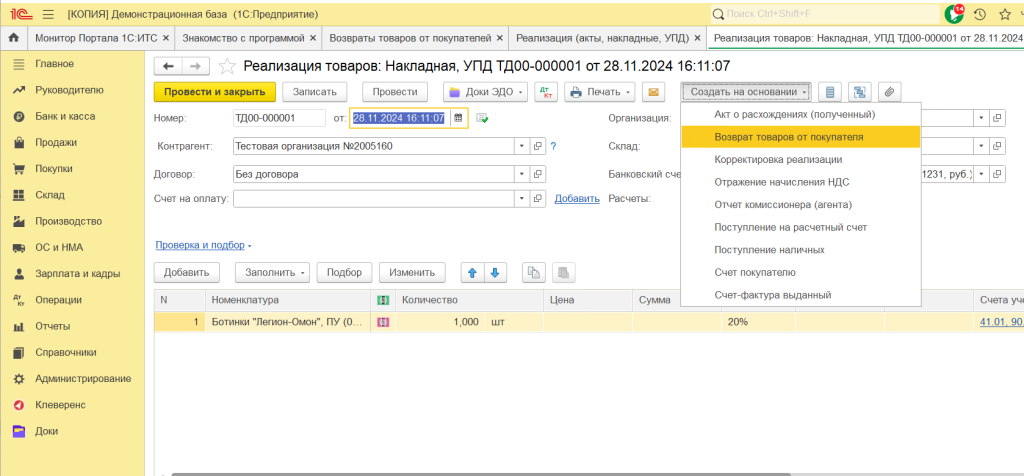Close the Знакомство с программой tab
This screenshot has width=1024, height=476.
(313, 39)
